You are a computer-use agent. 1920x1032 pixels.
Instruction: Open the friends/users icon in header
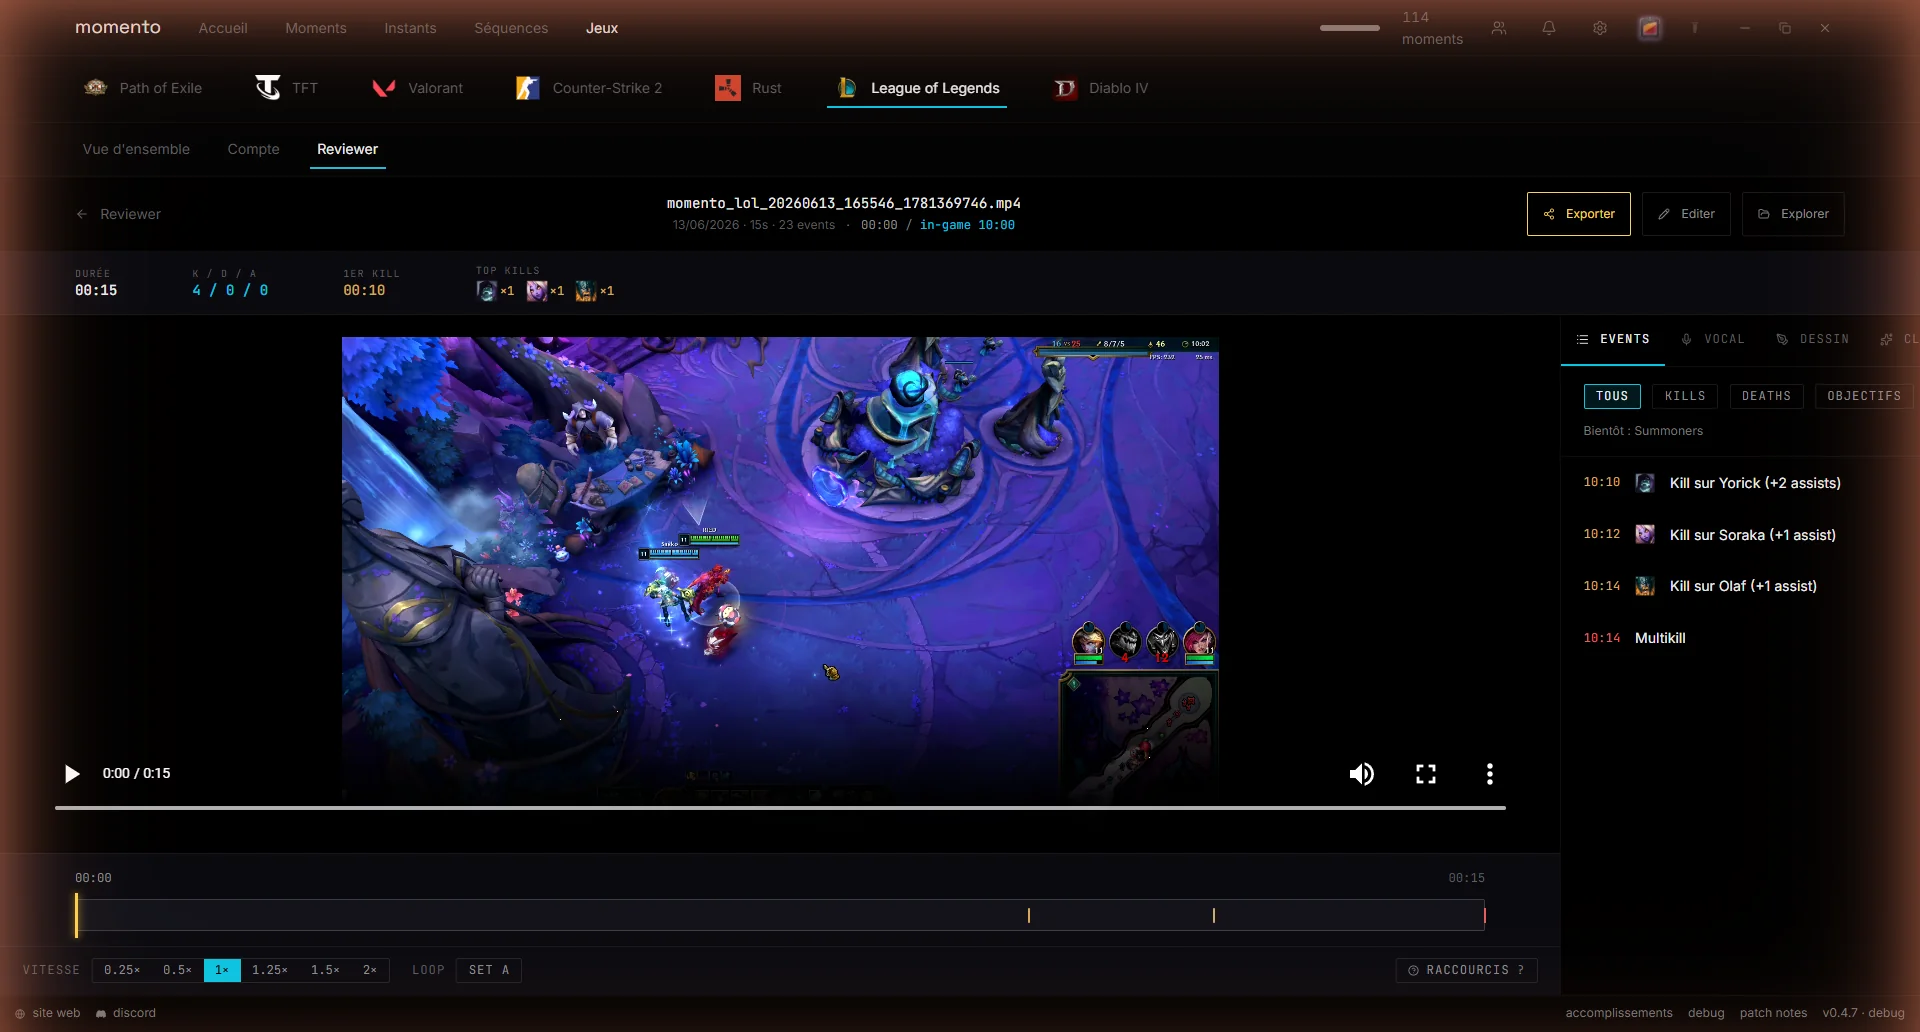click(x=1499, y=28)
